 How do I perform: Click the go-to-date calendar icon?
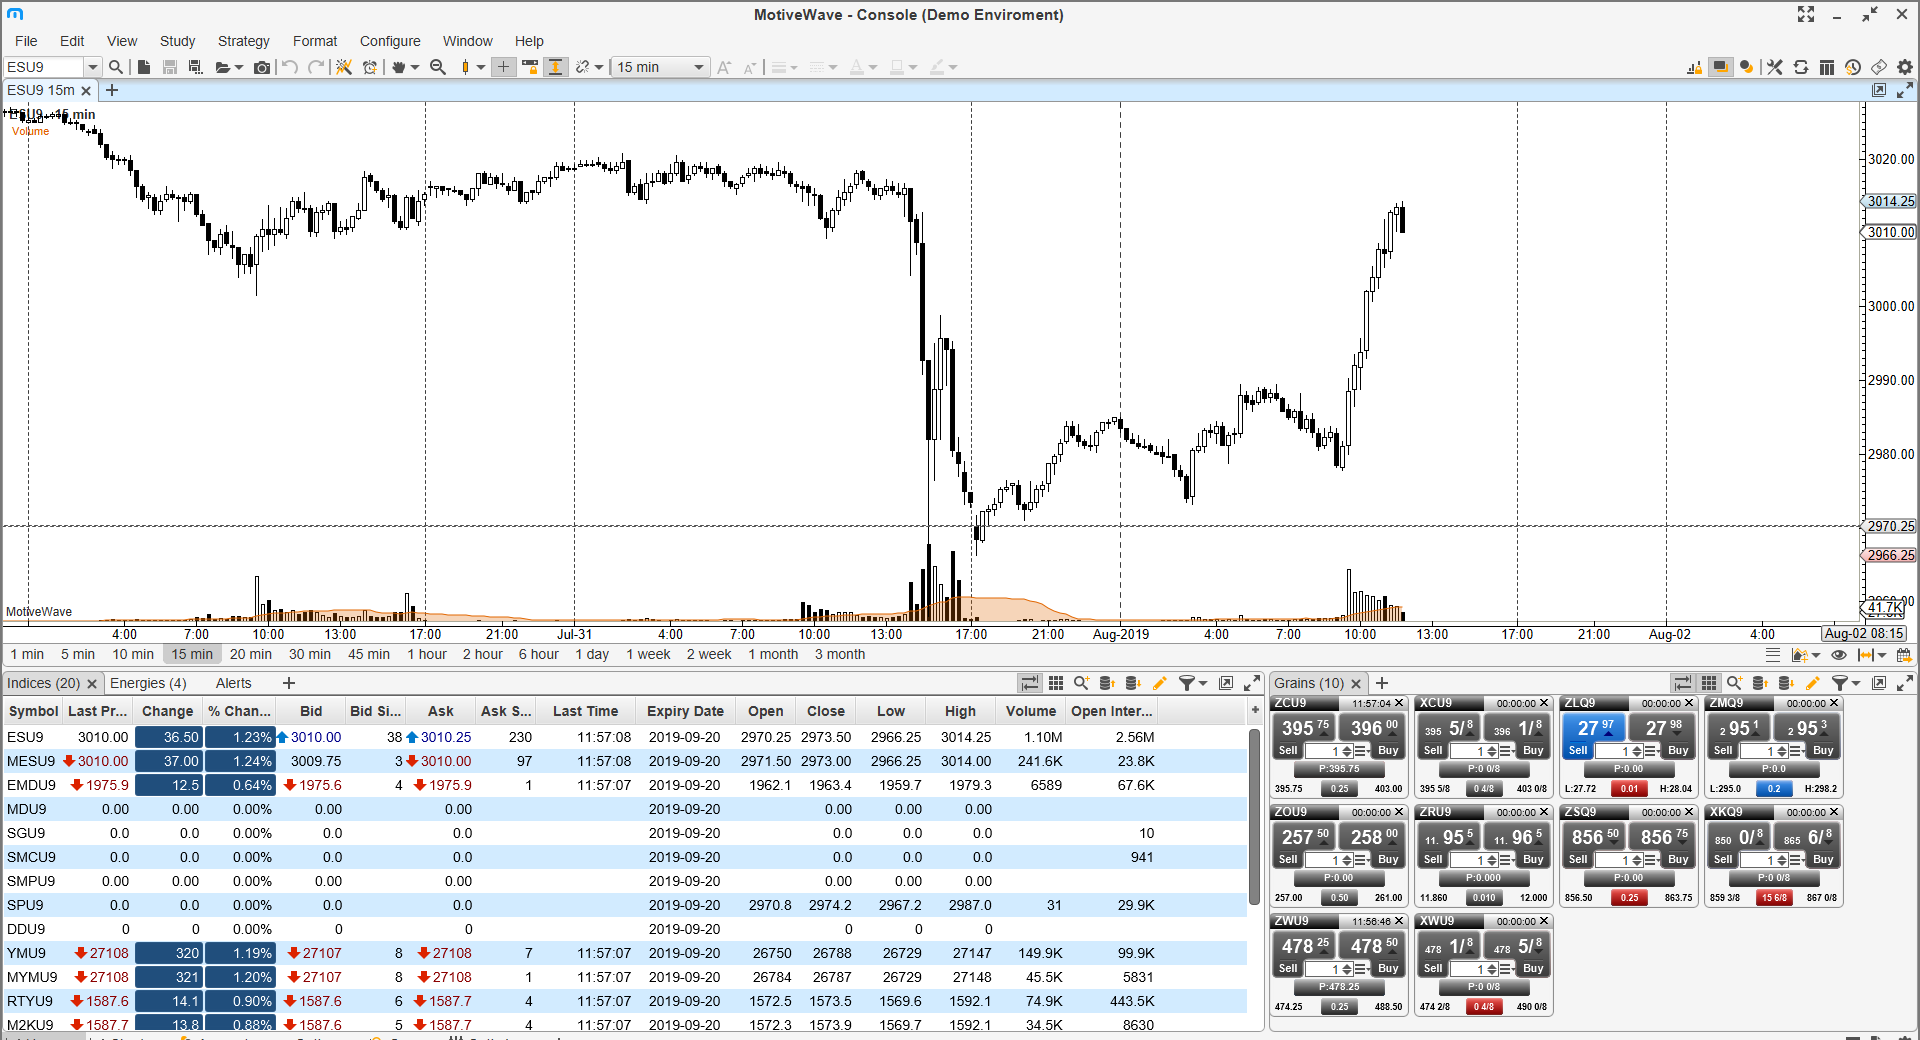(1904, 655)
